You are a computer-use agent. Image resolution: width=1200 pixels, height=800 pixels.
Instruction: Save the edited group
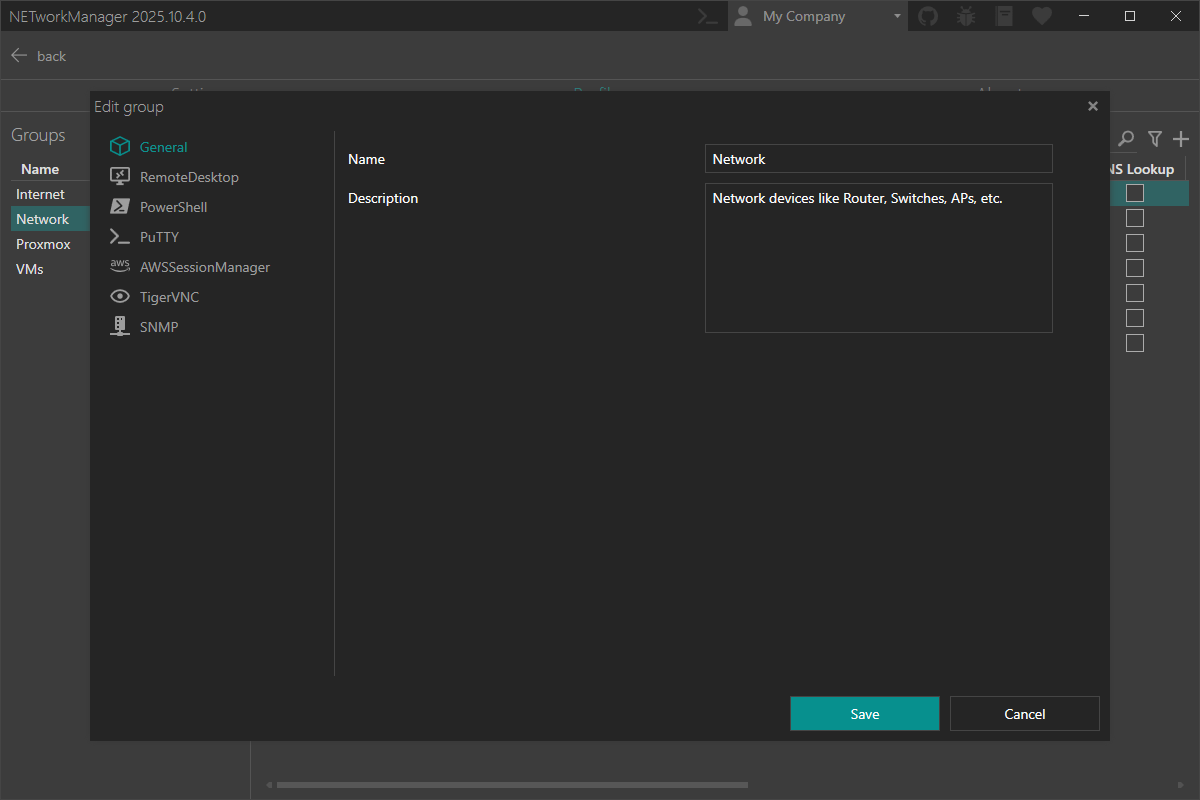864,713
